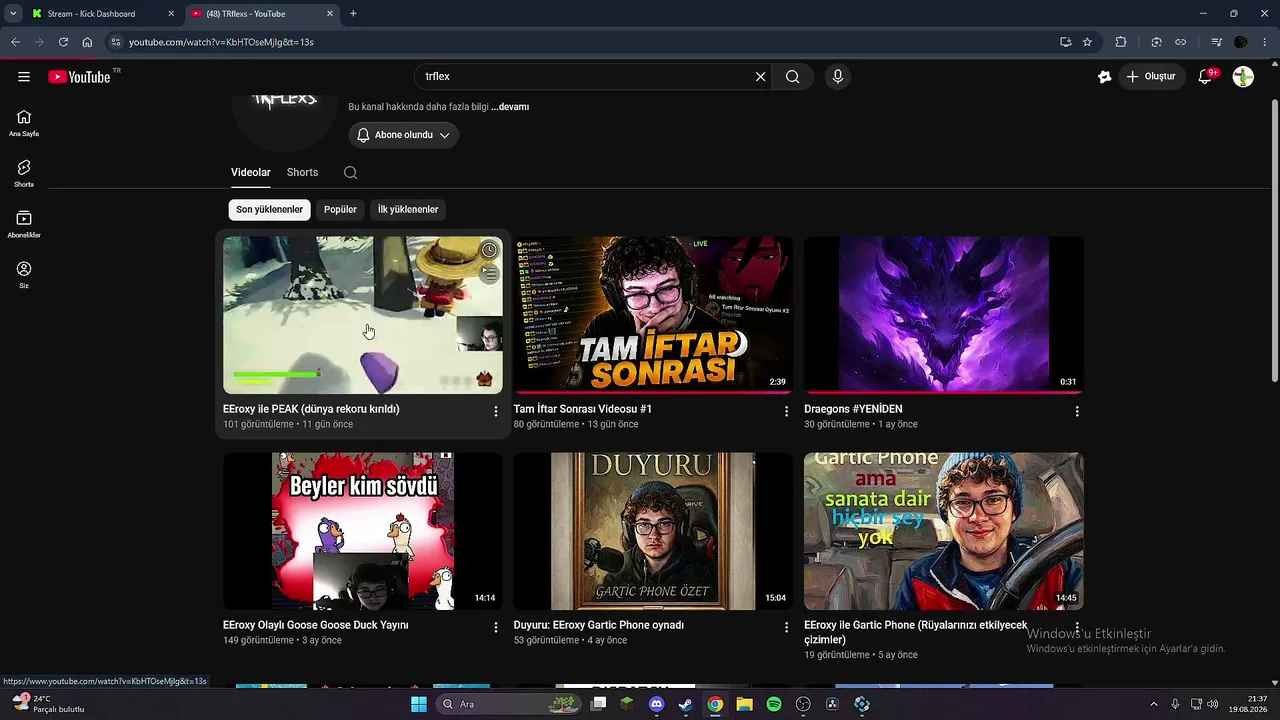This screenshot has width=1280, height=720.
Task: Add the PEAK video to the queue
Action: tap(489, 272)
